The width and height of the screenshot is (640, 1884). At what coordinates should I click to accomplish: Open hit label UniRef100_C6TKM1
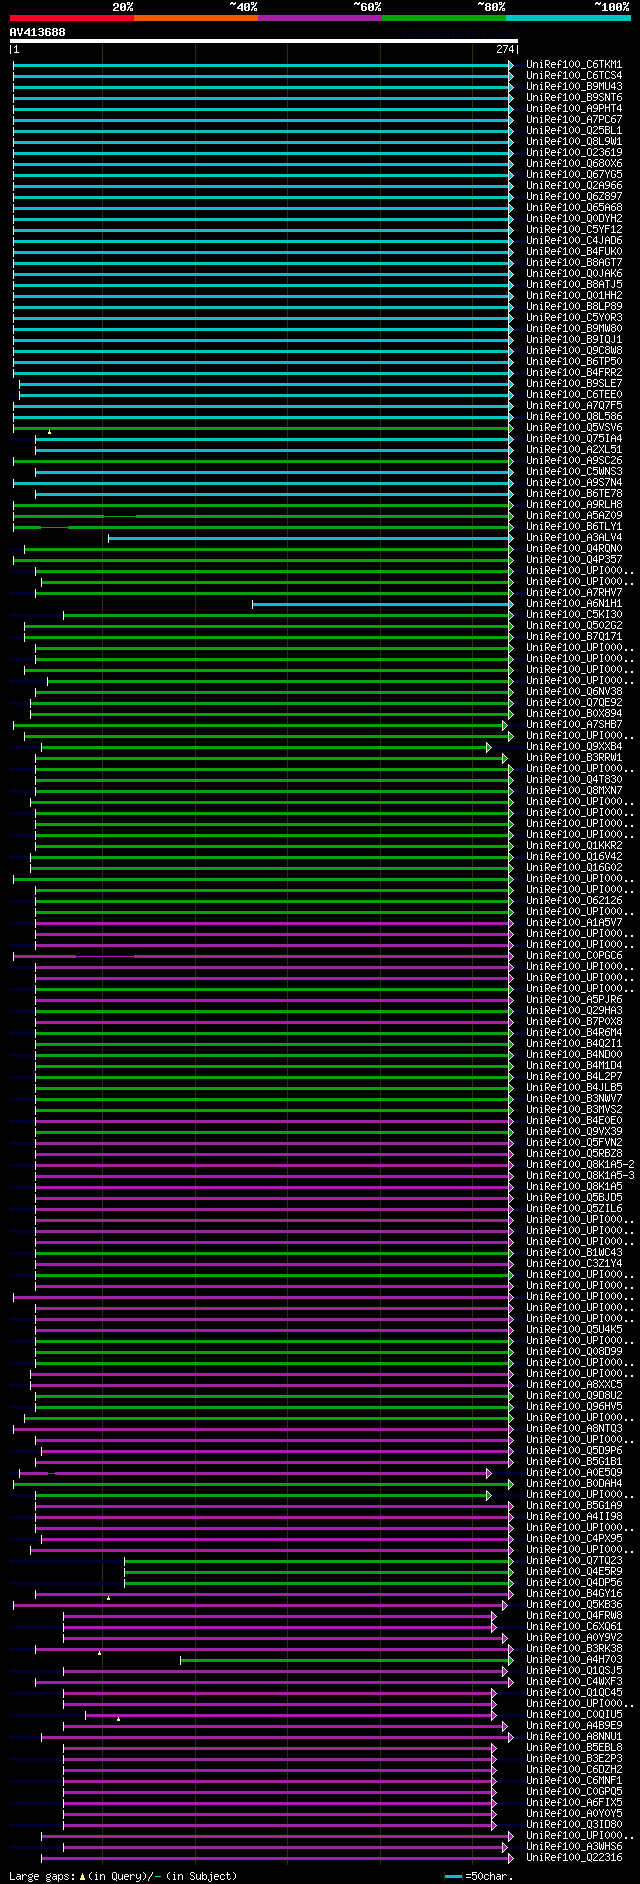pos(574,65)
